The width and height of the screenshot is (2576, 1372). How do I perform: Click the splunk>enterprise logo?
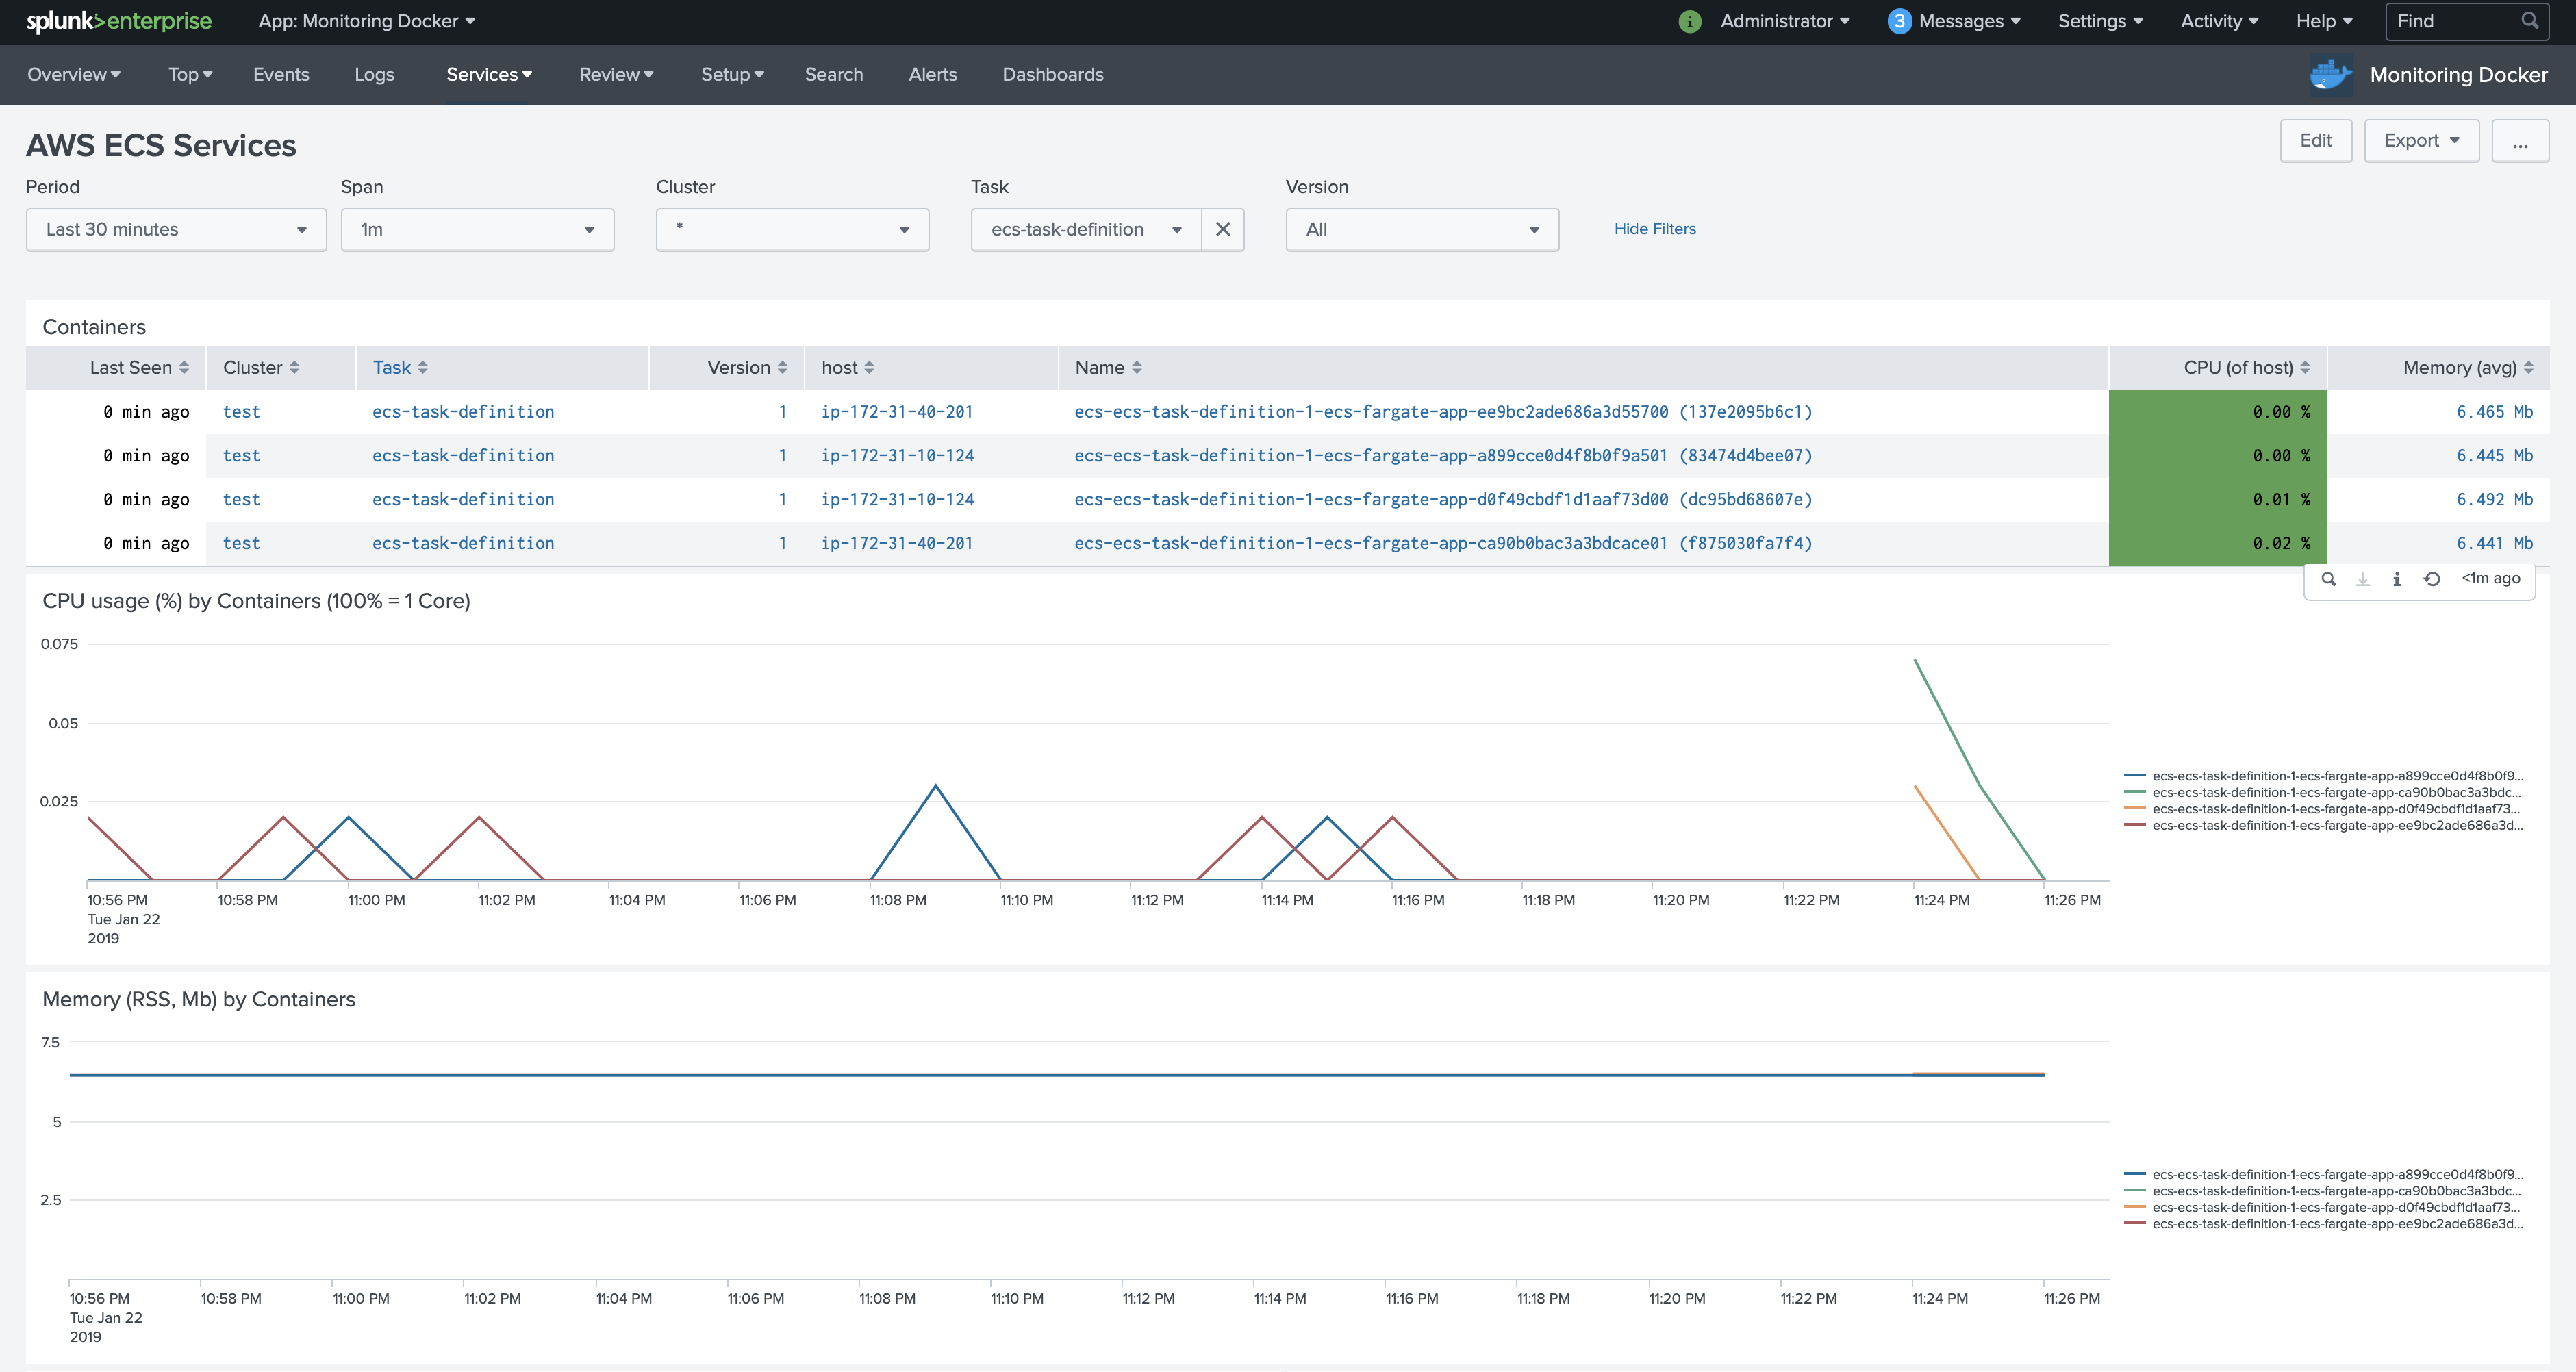(119, 21)
